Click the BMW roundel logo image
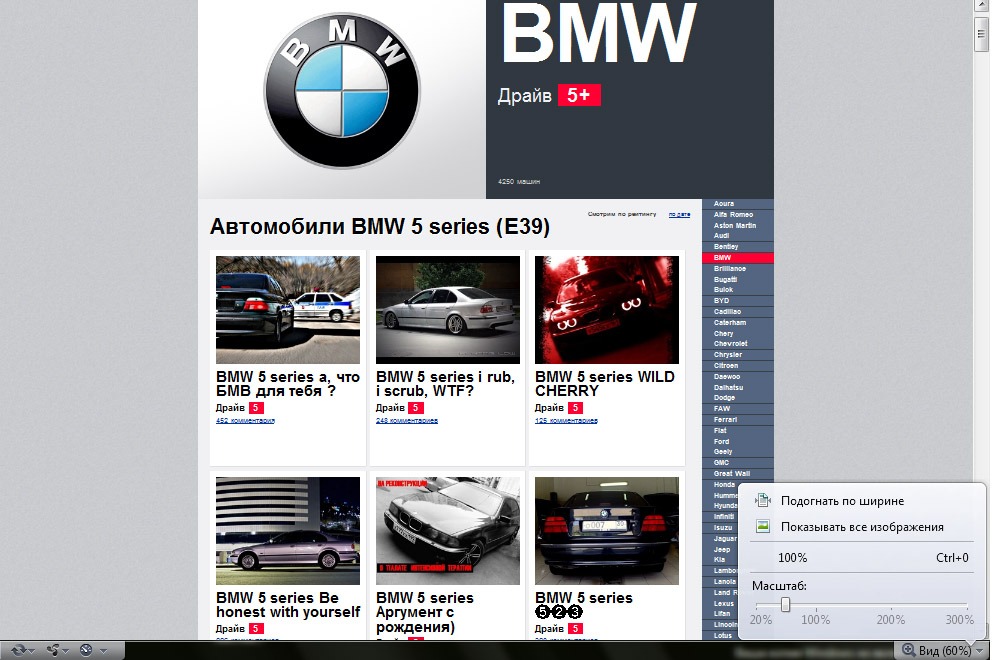The width and height of the screenshot is (996, 660). [342, 91]
